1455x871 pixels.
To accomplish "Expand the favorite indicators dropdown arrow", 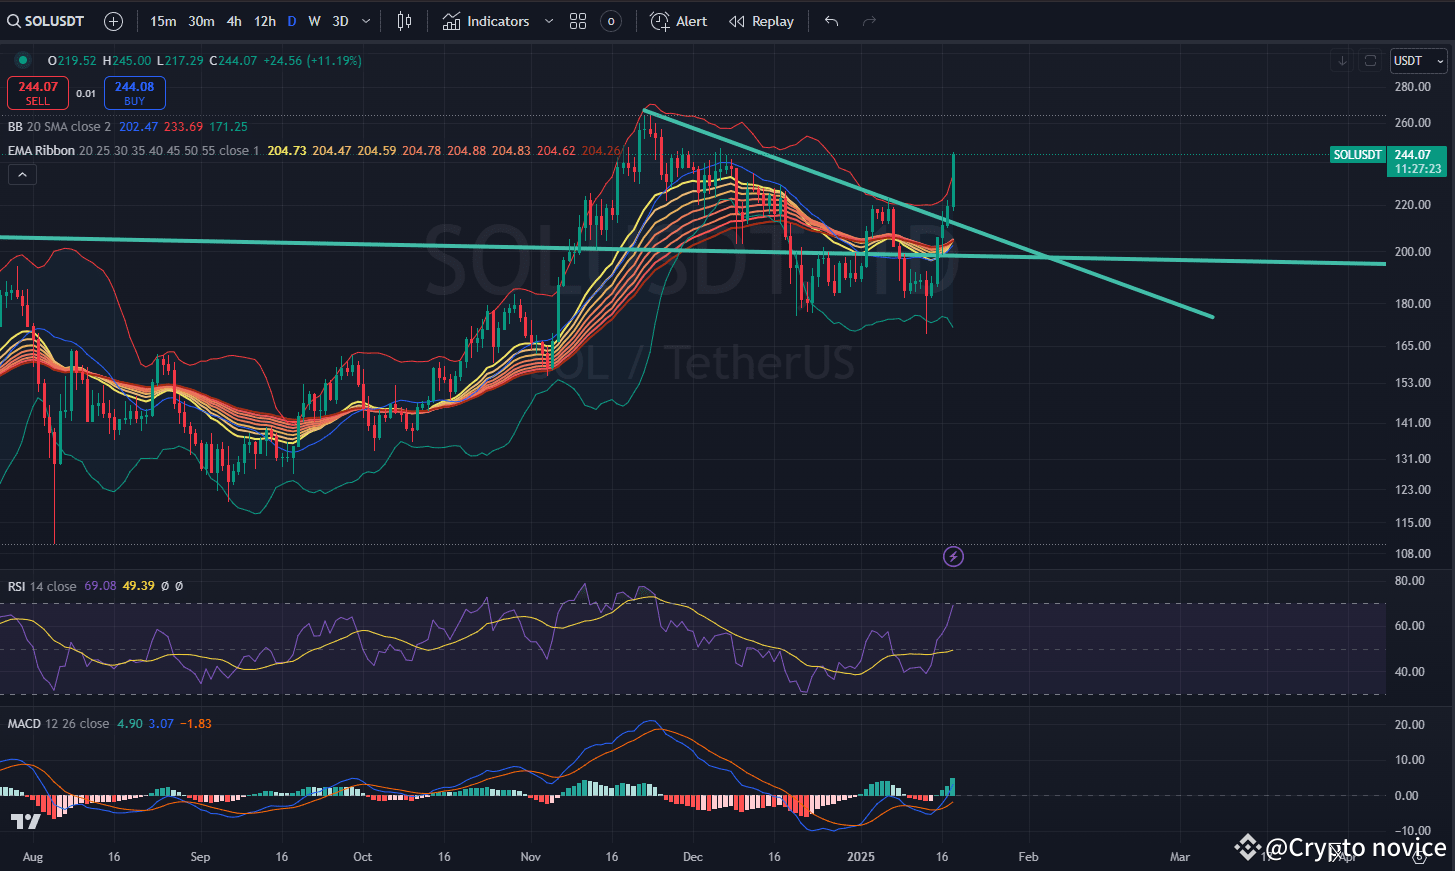I will point(548,21).
